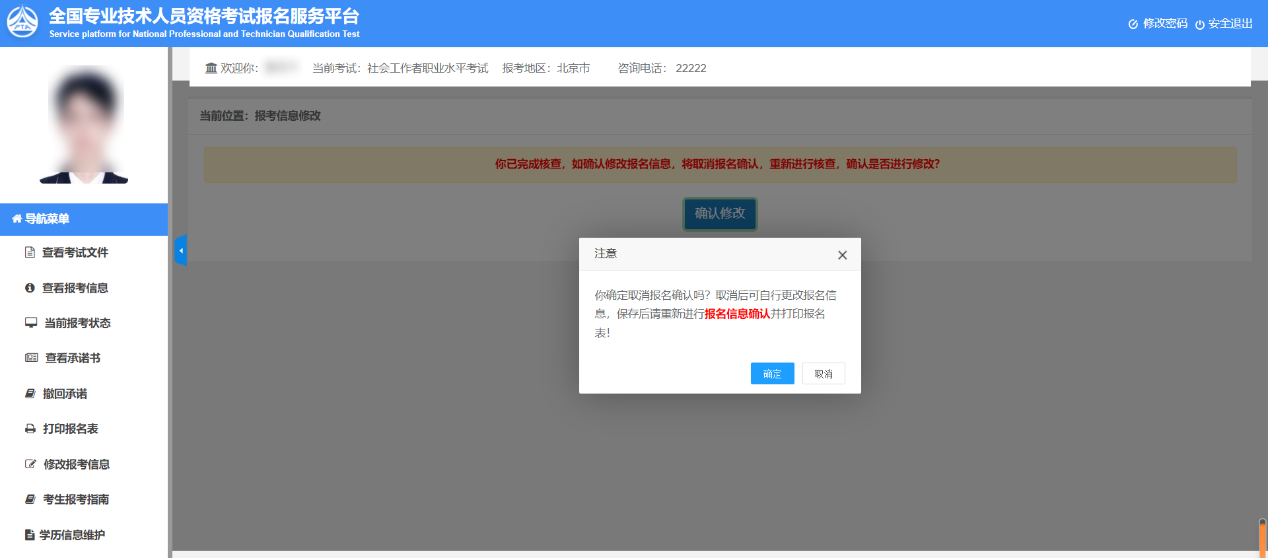Select the 导航菜单 header
This screenshot has height=558, width=1268.
(x=84, y=219)
